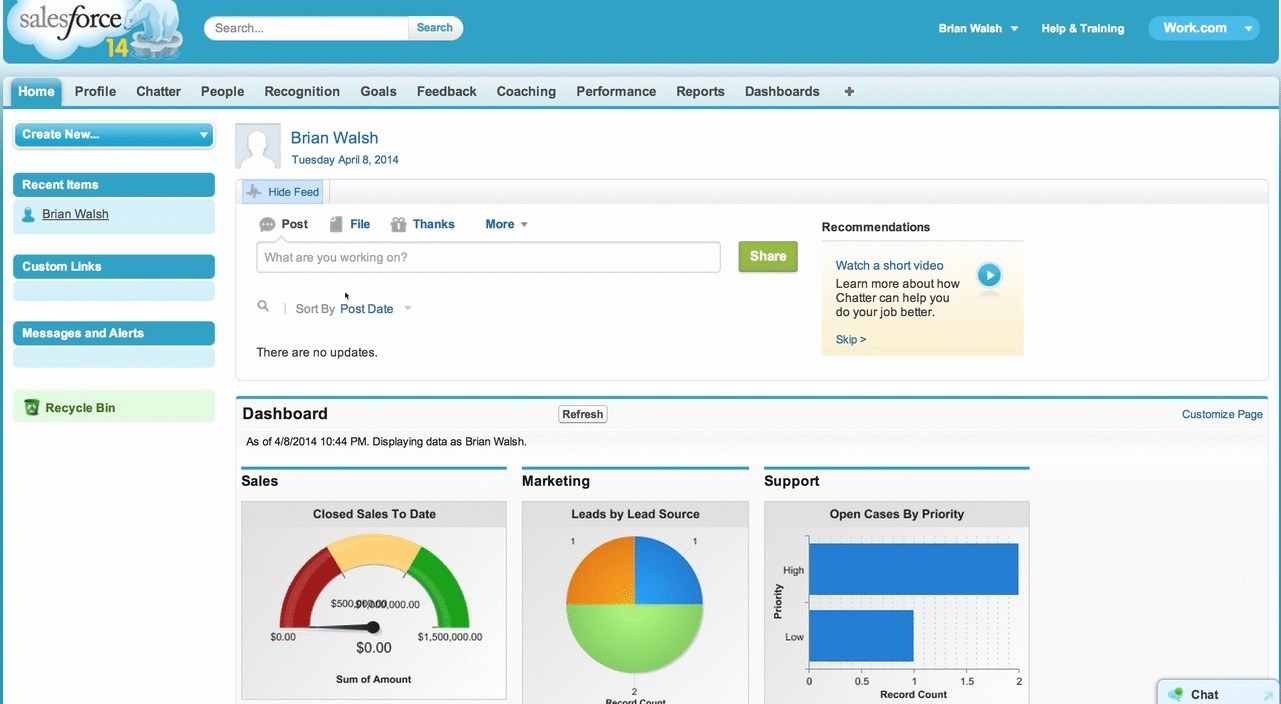Play the Chatter short video icon
This screenshot has width=1281, height=704.
[x=989, y=274]
